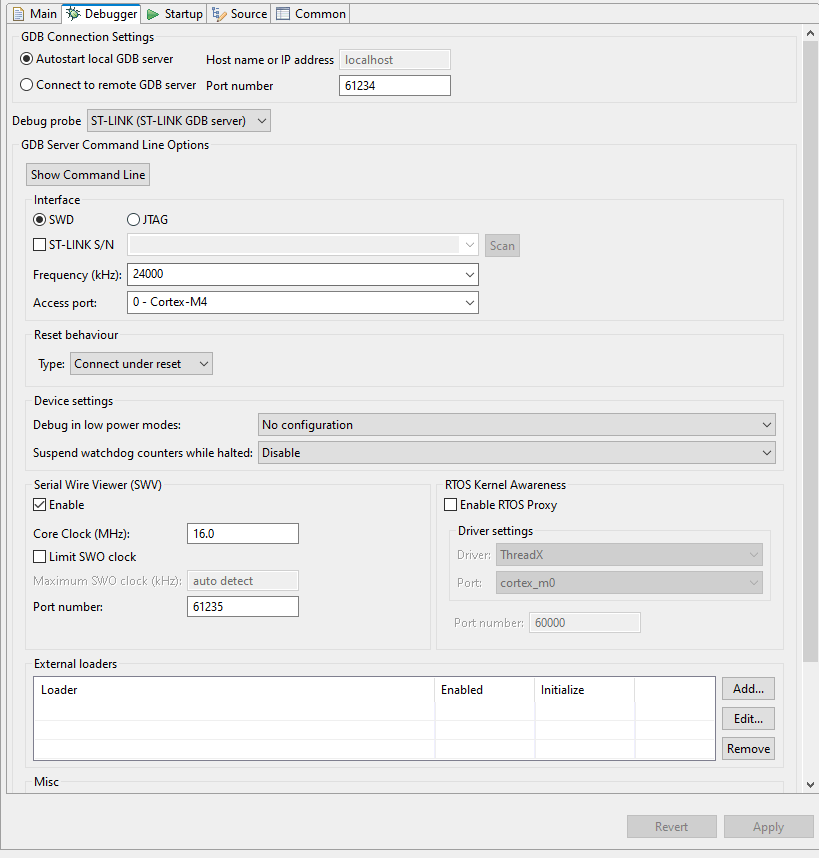Screen dimensions: 819x858
Task: Click Add... external loader button
Action: (x=748, y=689)
